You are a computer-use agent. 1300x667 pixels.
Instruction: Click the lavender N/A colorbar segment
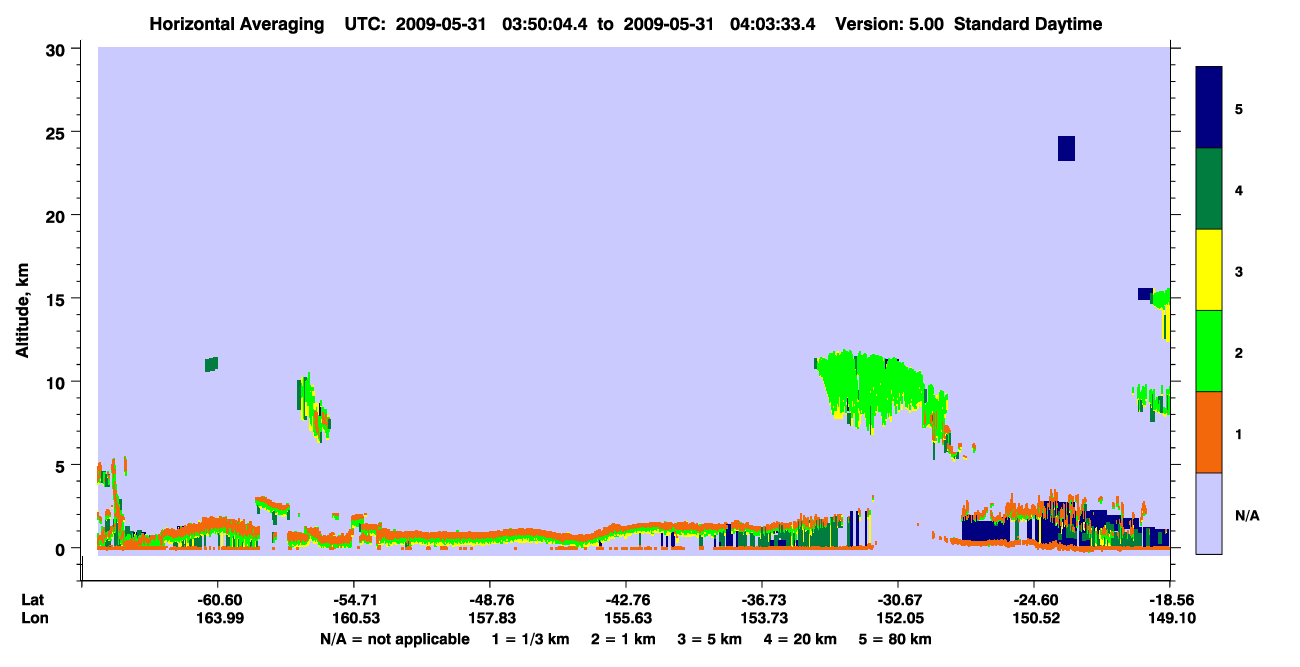(x=1209, y=513)
